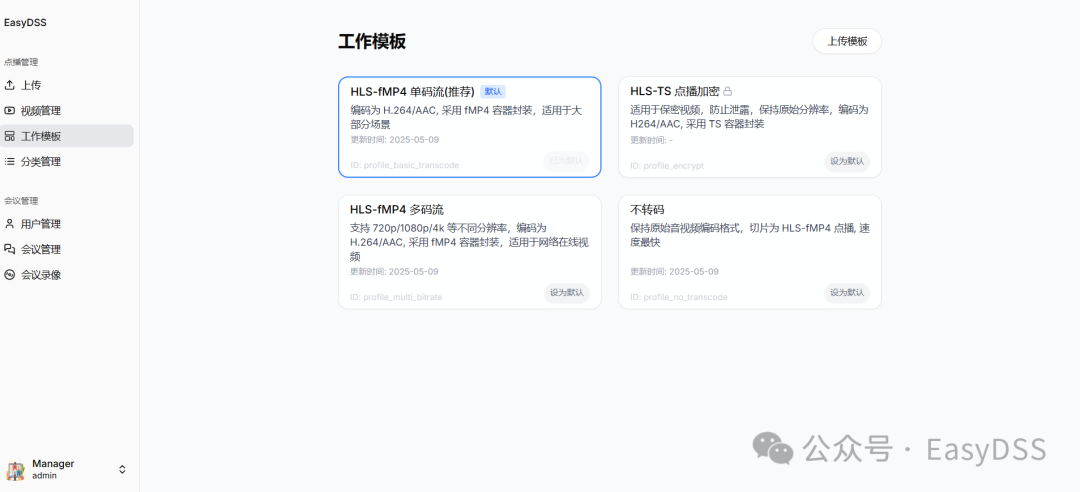The height and width of the screenshot is (492, 1080).
Task: Click the 多码流 card description text
Action: click(x=470, y=243)
